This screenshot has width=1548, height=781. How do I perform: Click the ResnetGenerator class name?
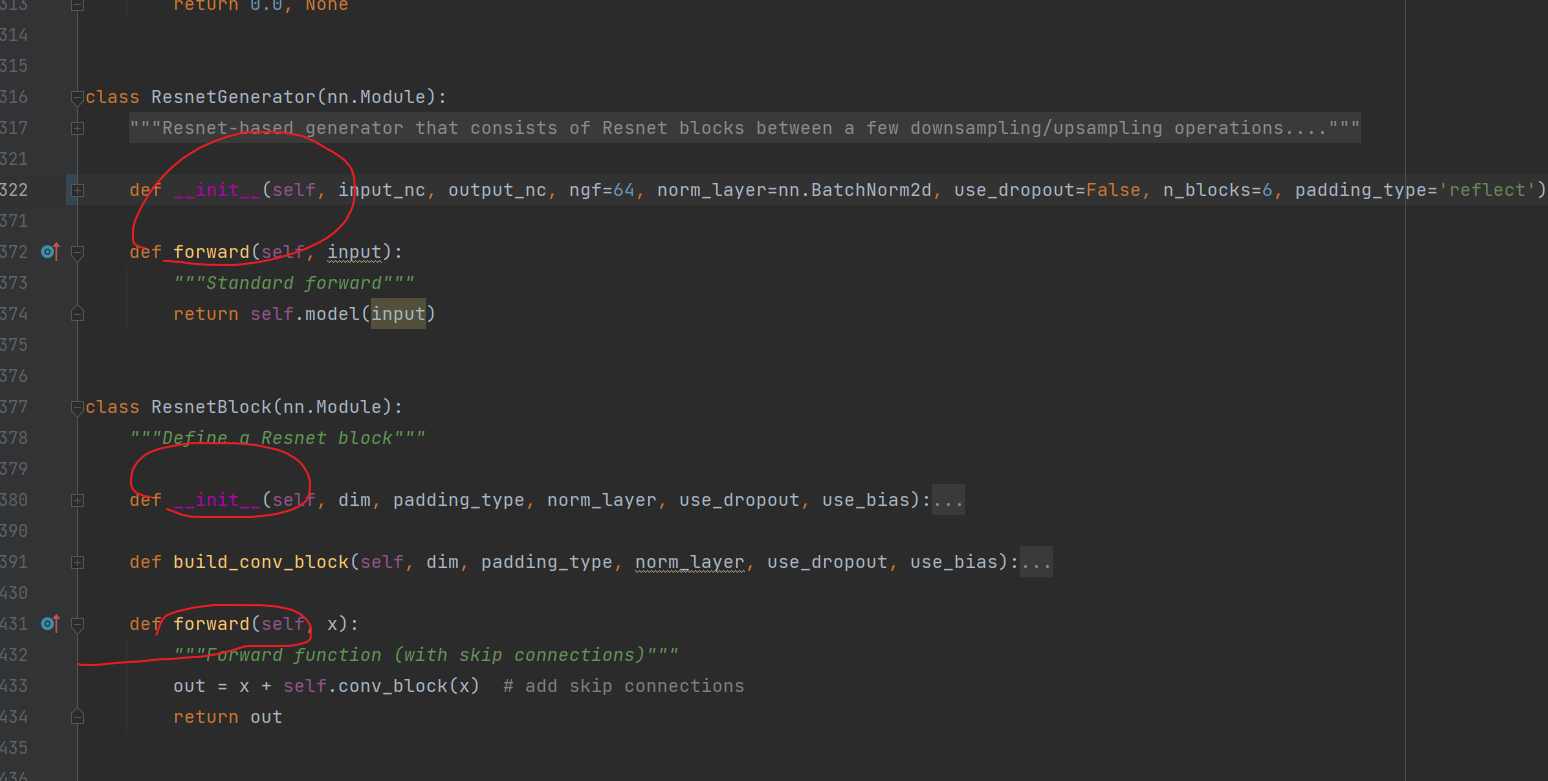(x=233, y=97)
